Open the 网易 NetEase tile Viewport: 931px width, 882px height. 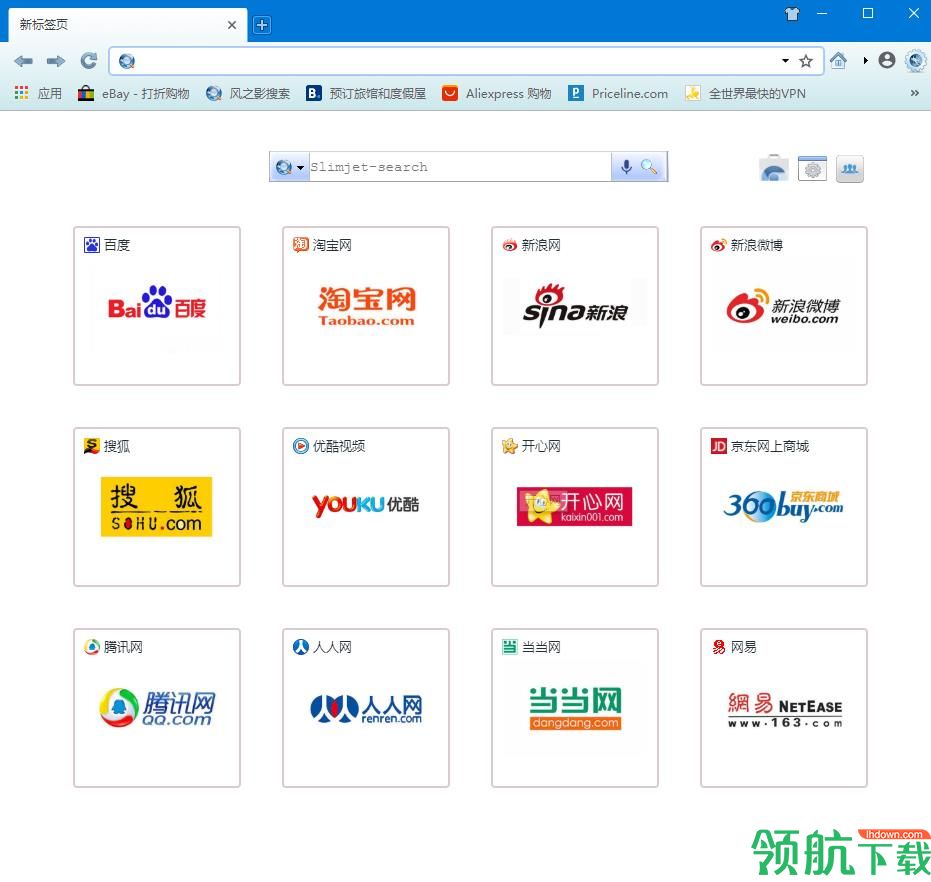(784, 708)
